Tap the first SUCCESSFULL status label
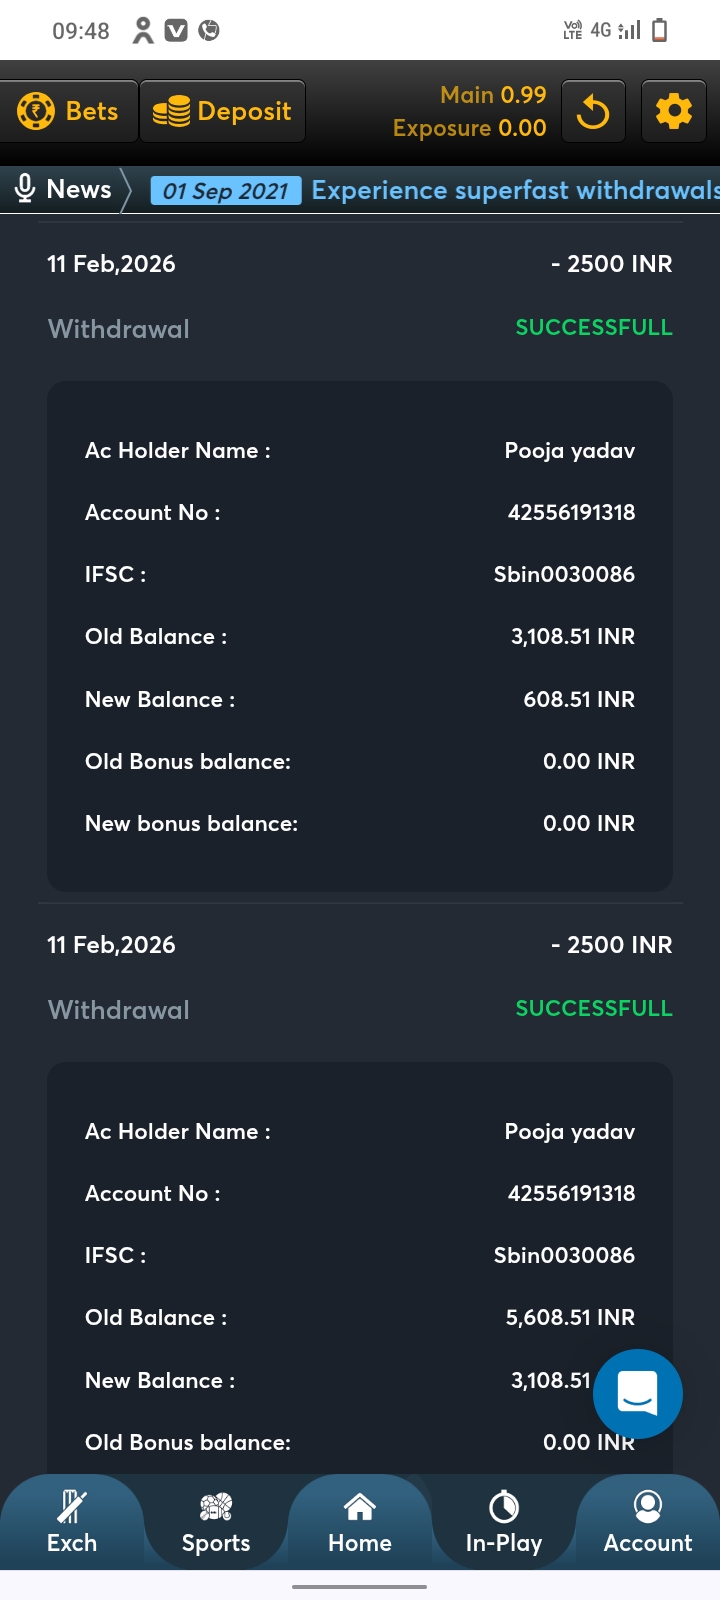The width and height of the screenshot is (720, 1600). [x=593, y=327]
